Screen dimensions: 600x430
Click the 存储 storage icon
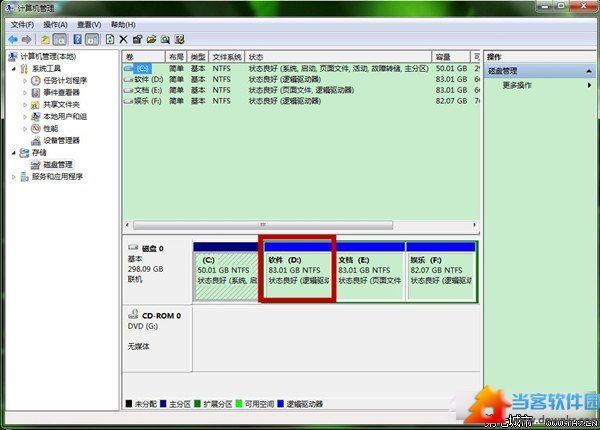(24, 153)
